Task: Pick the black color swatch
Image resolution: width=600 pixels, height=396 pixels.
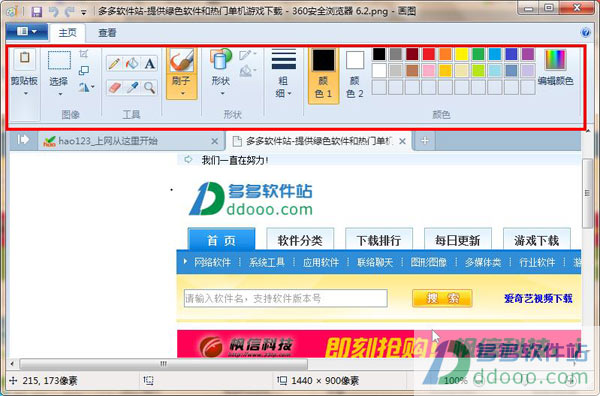Action: [x=379, y=54]
